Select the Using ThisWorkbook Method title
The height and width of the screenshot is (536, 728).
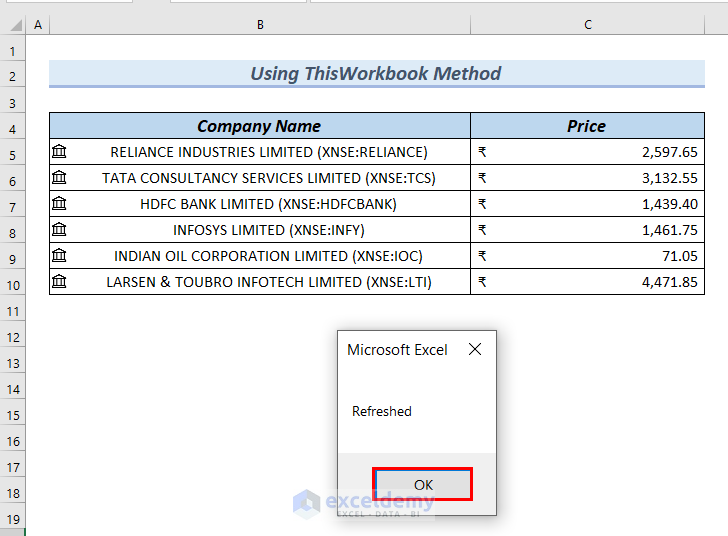coord(377,73)
